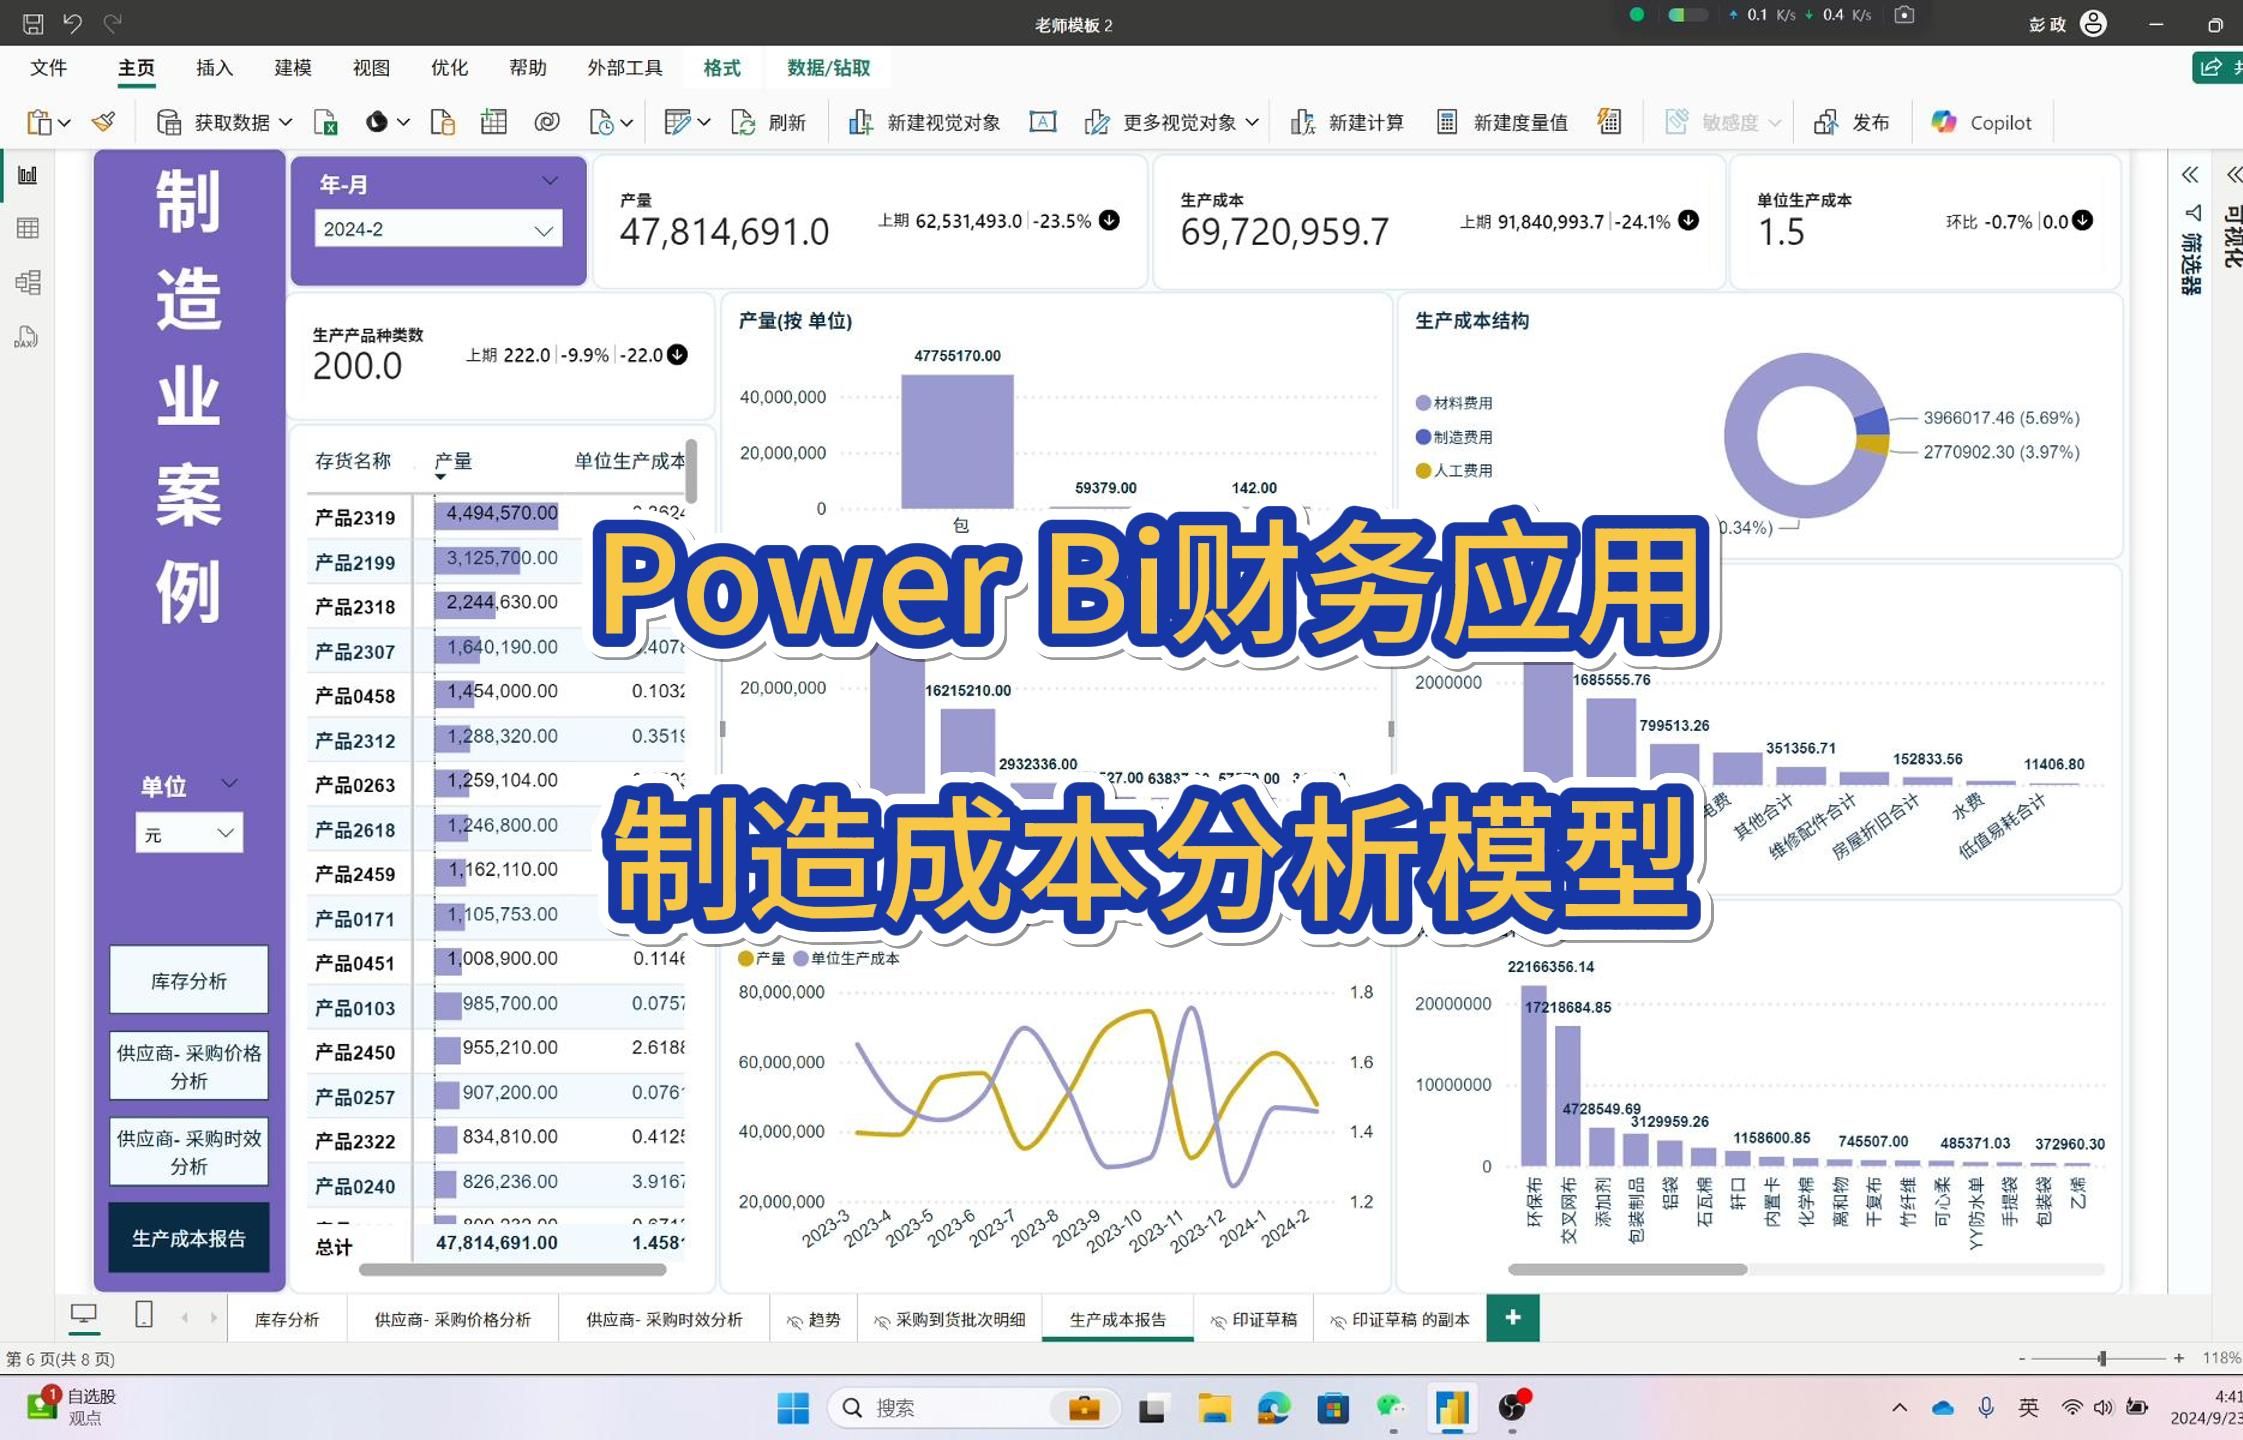Click the user account avatar icon

[x=2093, y=23]
